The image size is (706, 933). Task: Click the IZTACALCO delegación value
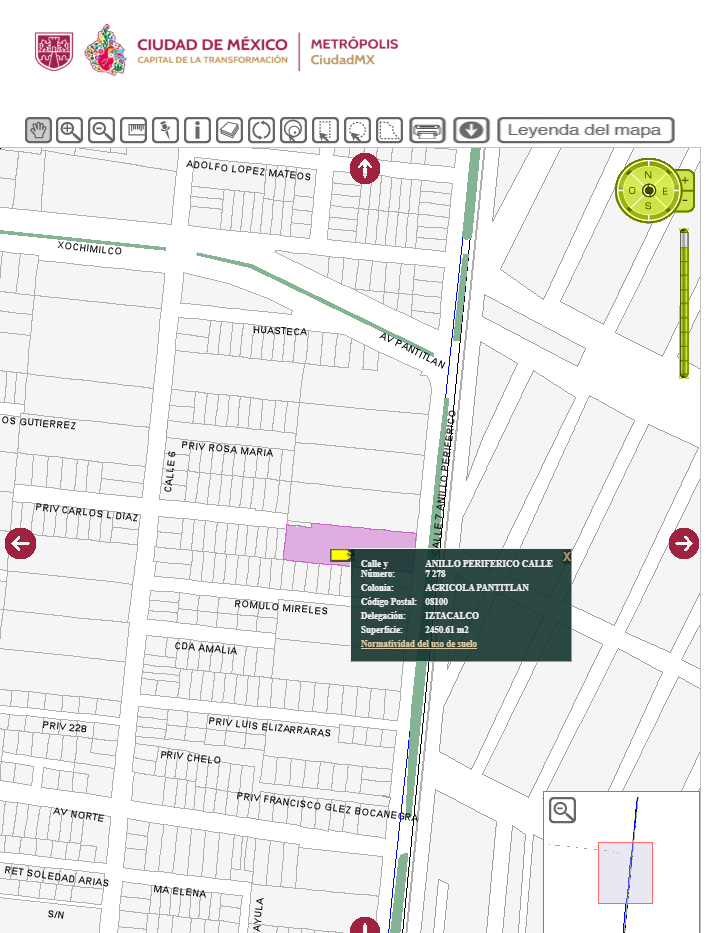pyautogui.click(x=451, y=616)
